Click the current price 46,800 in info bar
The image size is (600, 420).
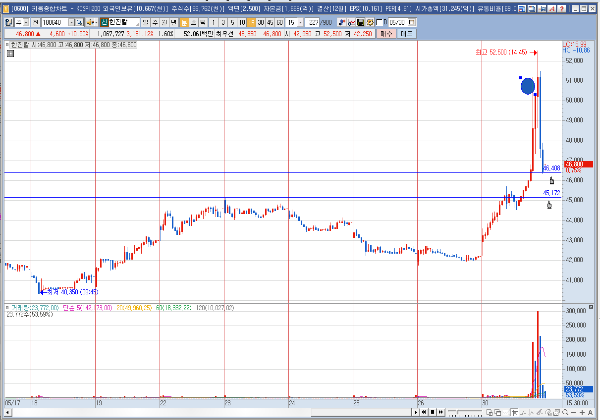click(26, 34)
